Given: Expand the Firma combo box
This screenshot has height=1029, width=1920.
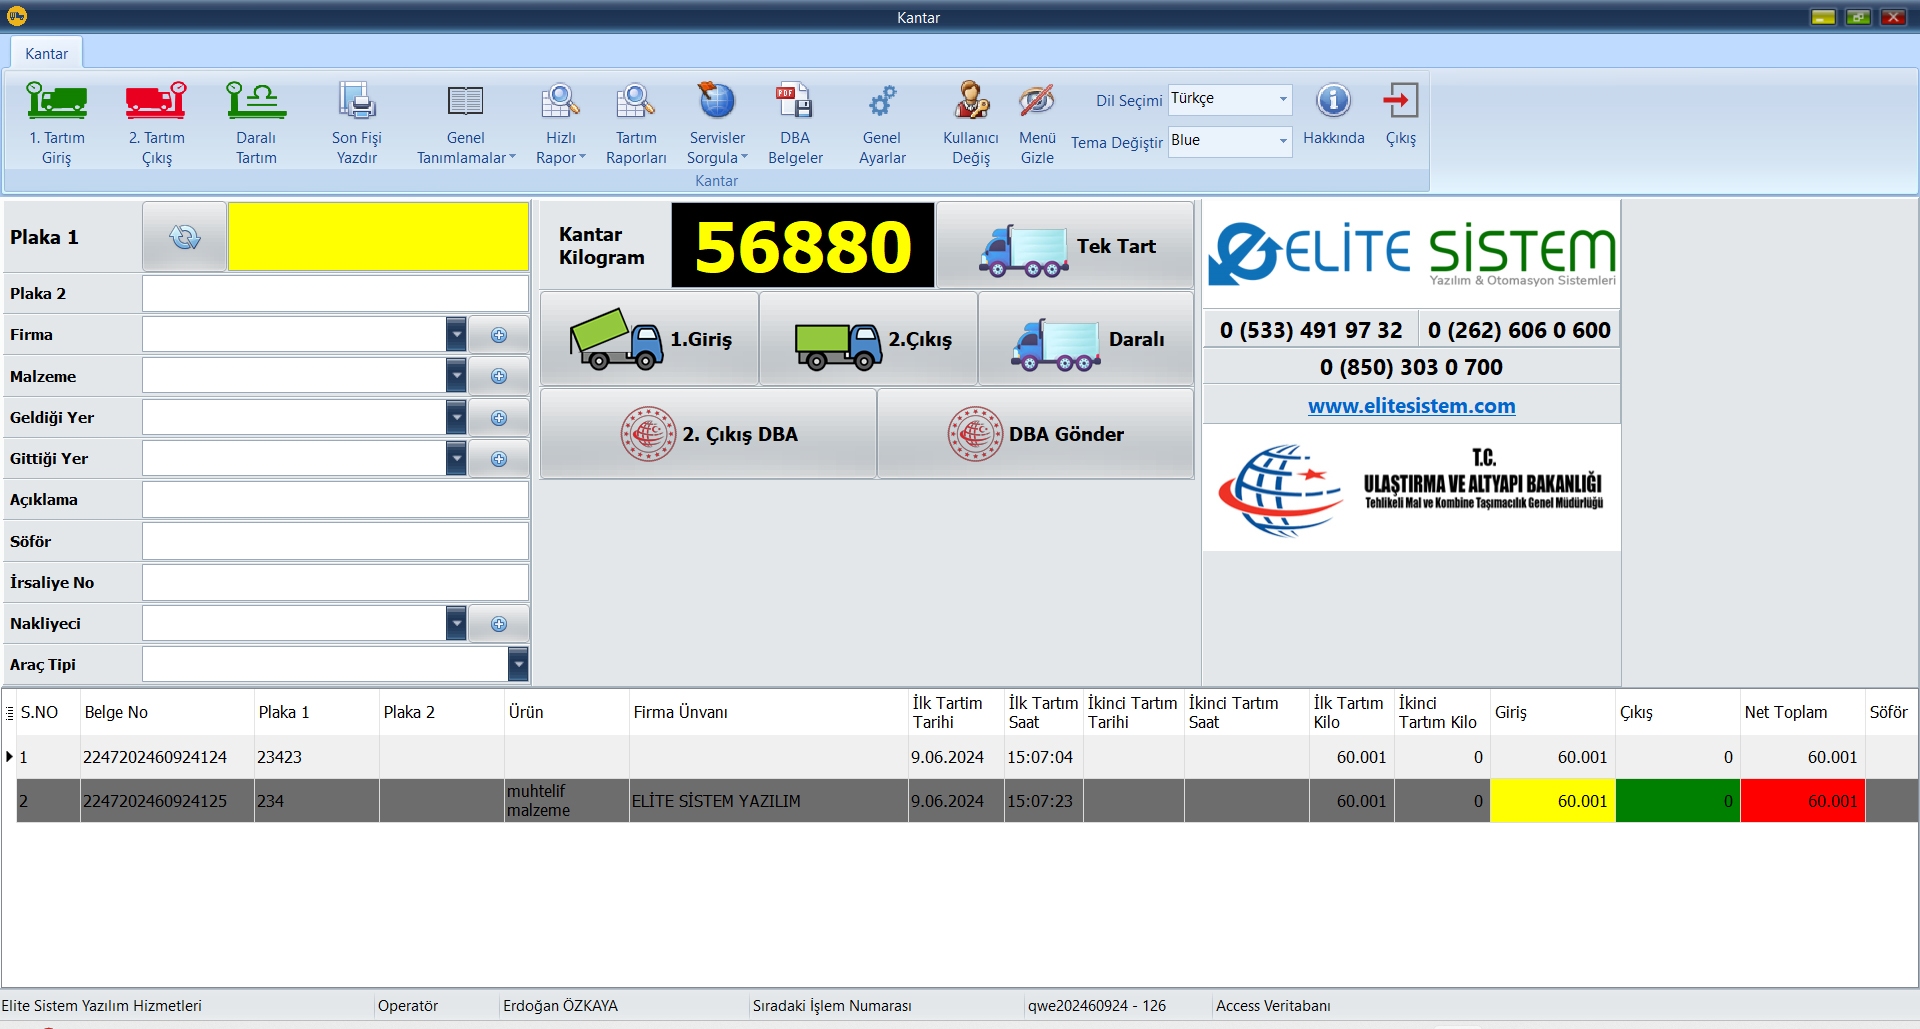Looking at the screenshot, I should click(x=456, y=335).
